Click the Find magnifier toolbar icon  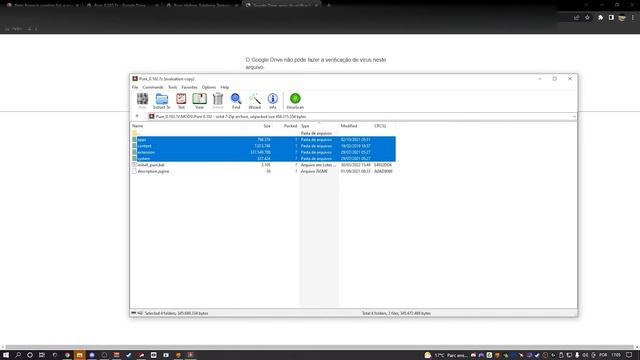[236, 101]
